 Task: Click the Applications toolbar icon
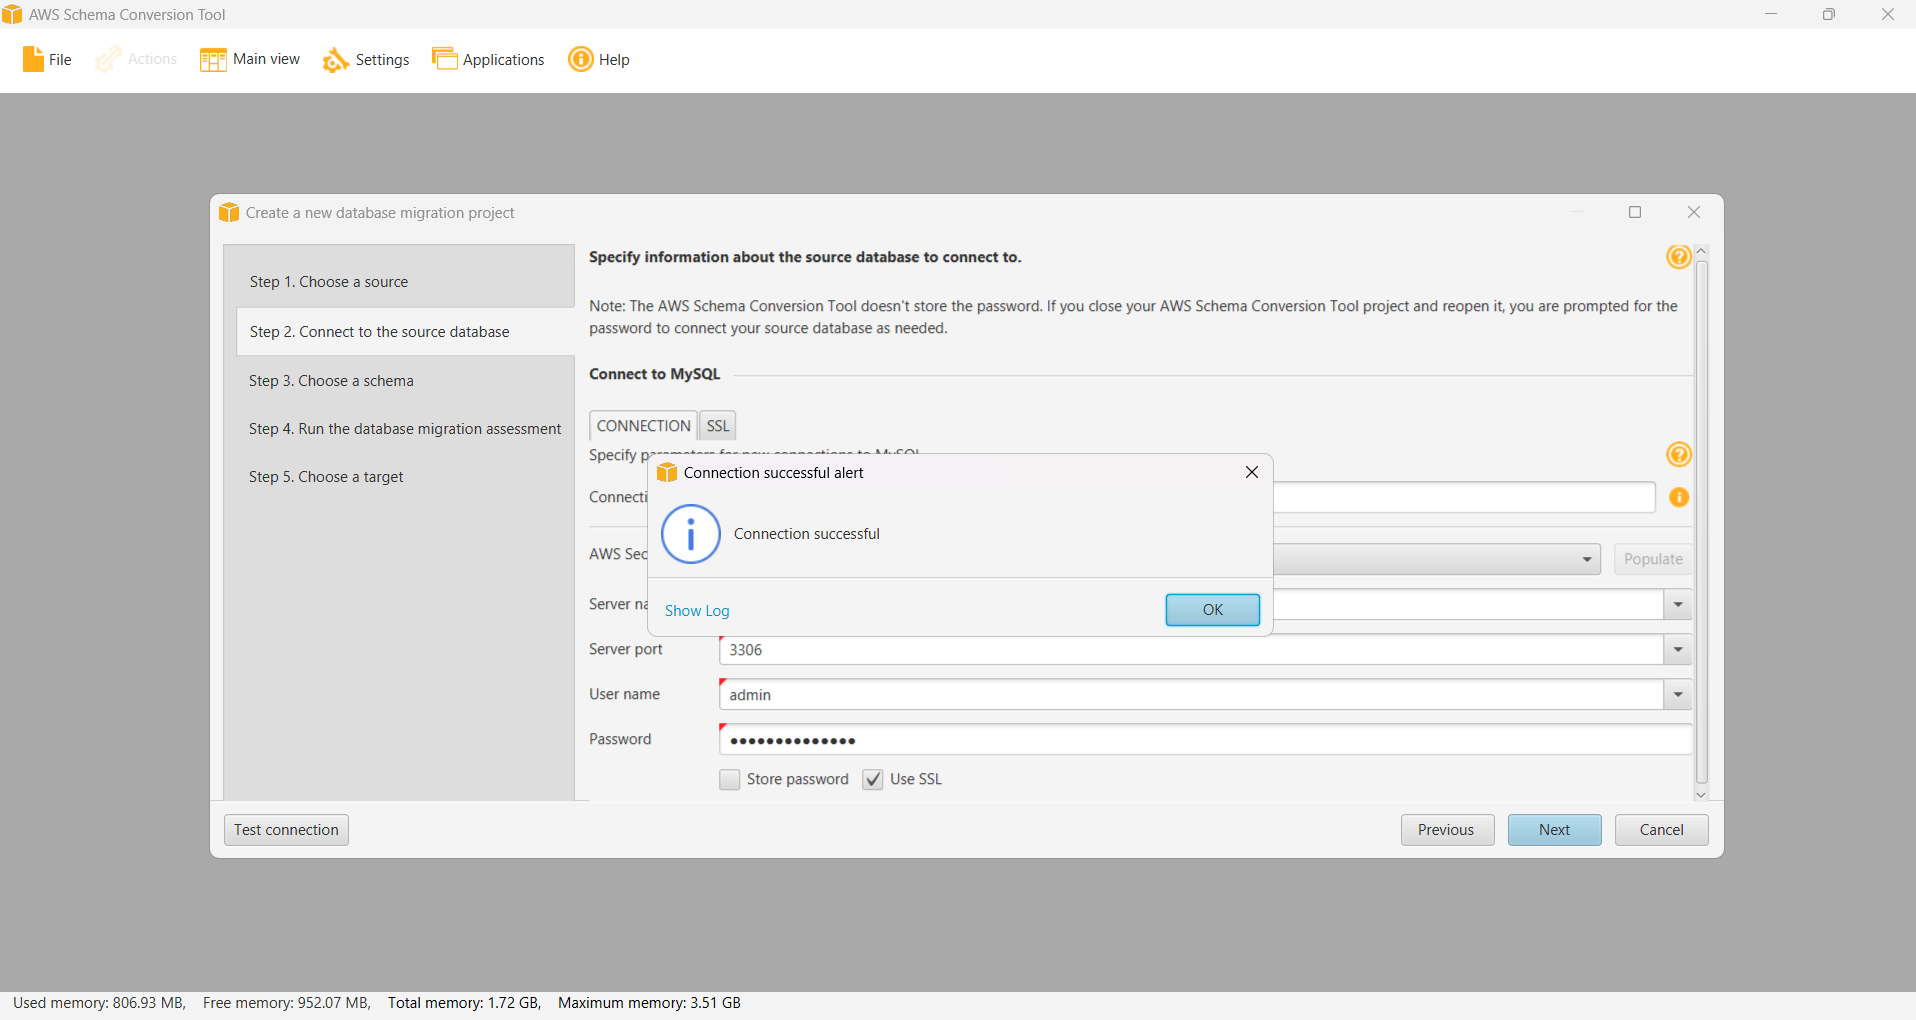pyautogui.click(x=444, y=59)
